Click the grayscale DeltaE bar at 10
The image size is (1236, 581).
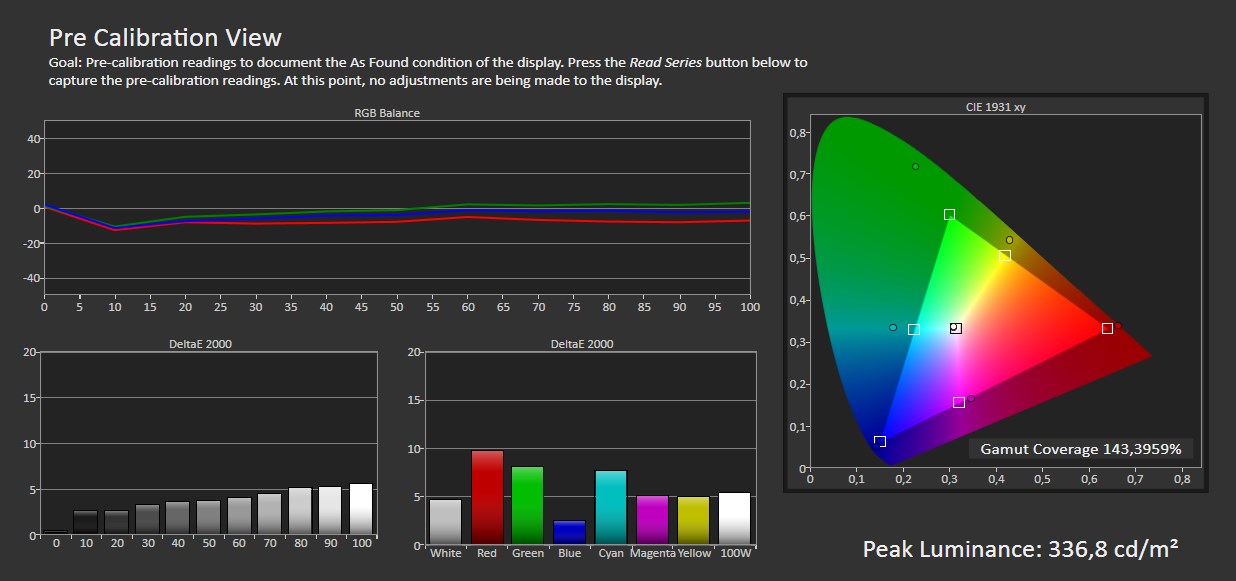click(86, 522)
